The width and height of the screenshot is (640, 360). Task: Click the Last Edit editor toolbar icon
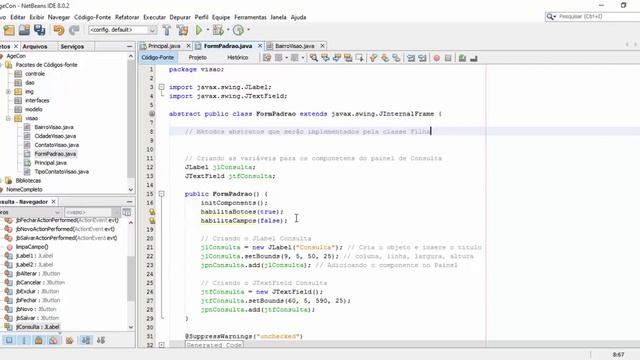click(x=267, y=58)
